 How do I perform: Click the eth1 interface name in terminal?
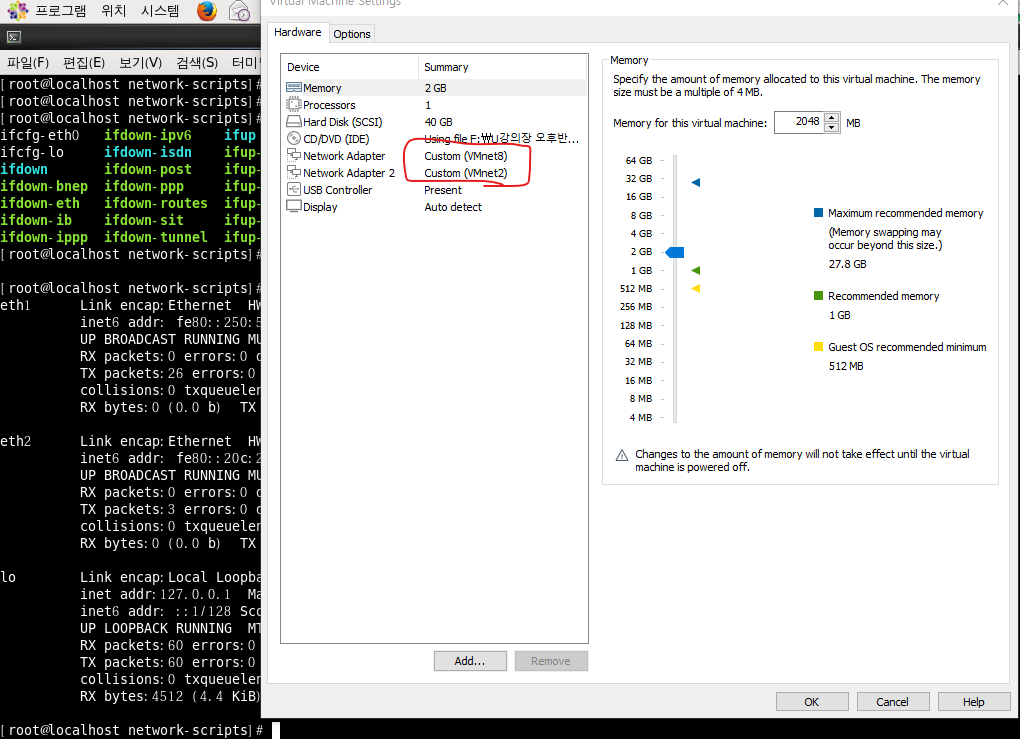point(16,305)
